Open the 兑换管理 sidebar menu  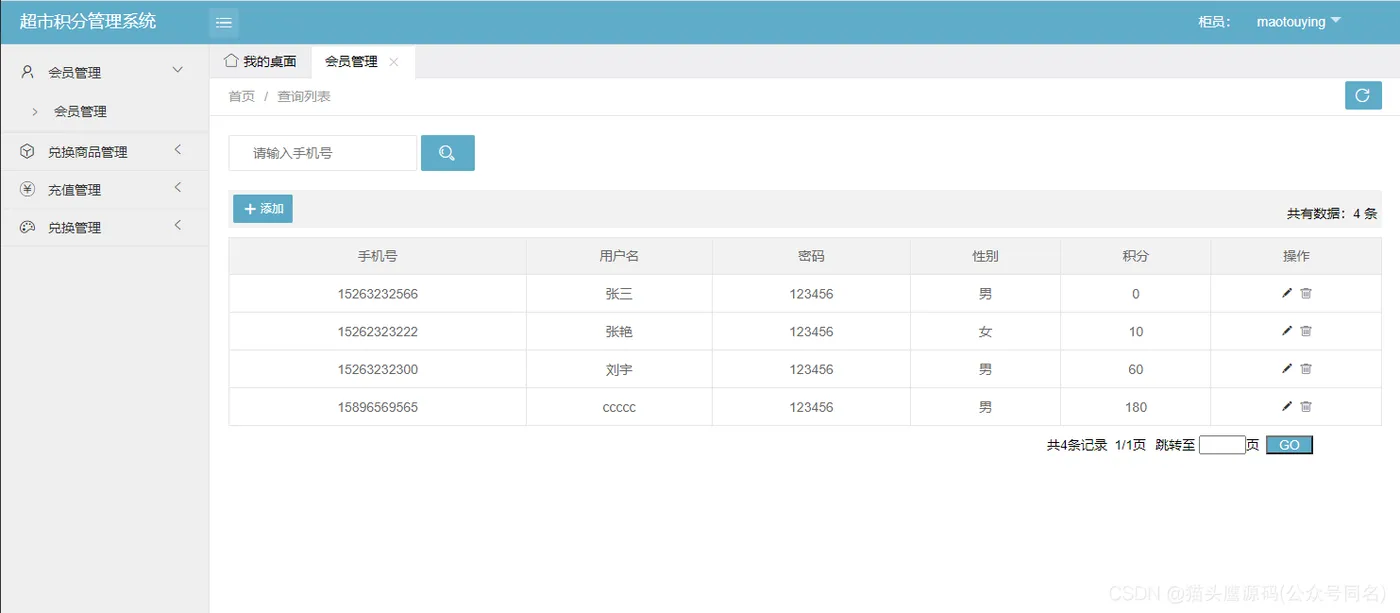104,228
